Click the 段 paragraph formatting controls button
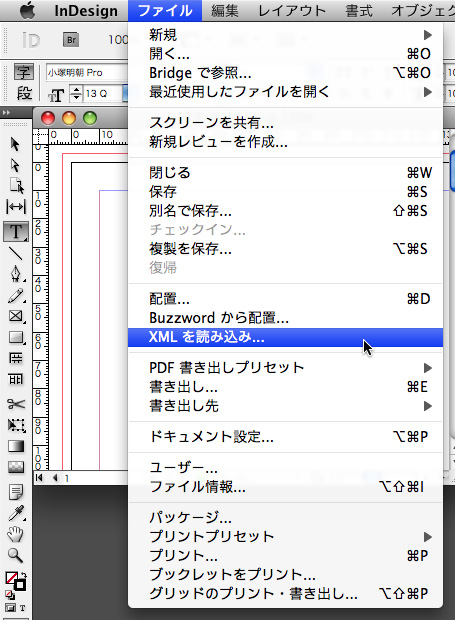Image resolution: width=455 pixels, height=620 pixels. click(x=24, y=94)
